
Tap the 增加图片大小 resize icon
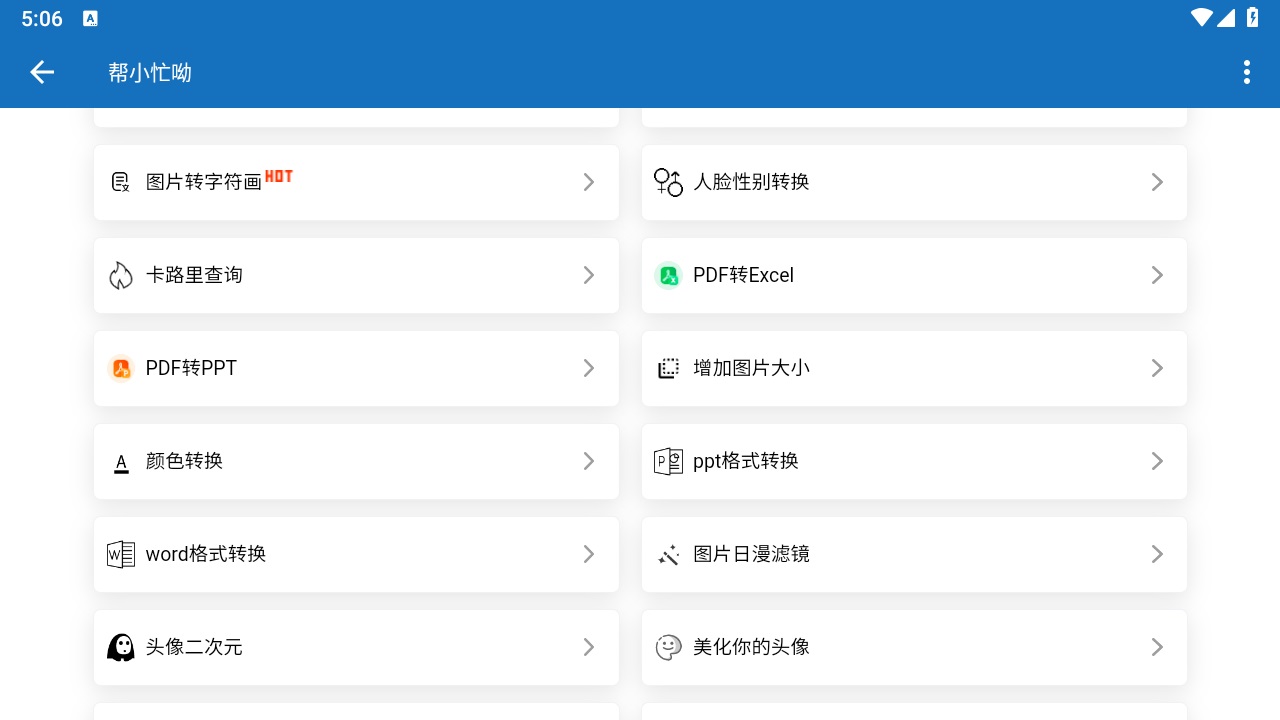(668, 368)
